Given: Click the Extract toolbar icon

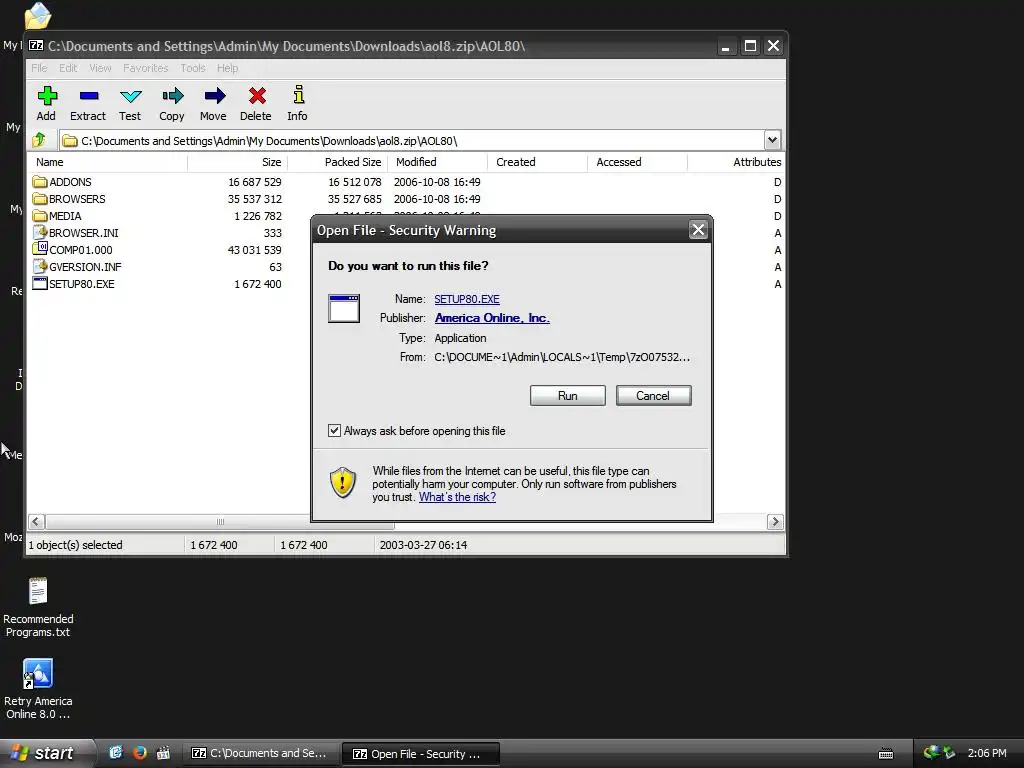Looking at the screenshot, I should tap(89, 96).
